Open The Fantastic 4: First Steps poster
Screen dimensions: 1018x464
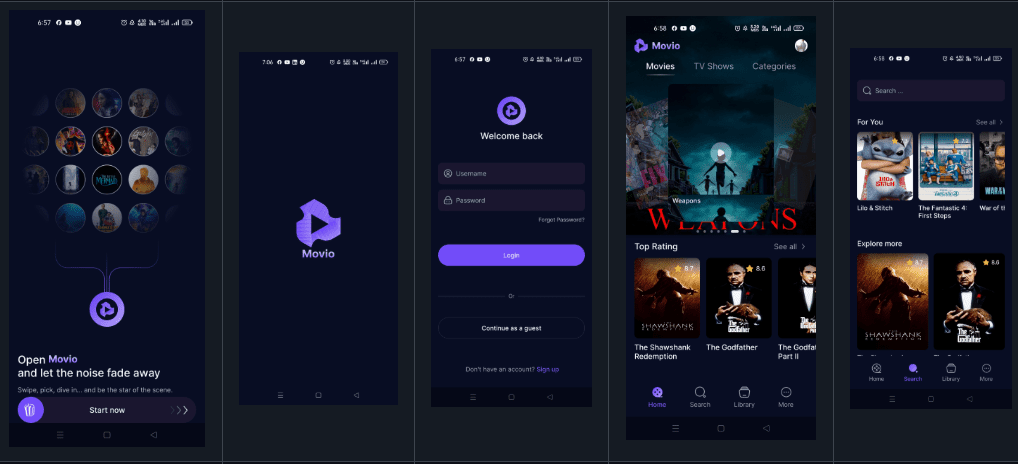(x=946, y=166)
